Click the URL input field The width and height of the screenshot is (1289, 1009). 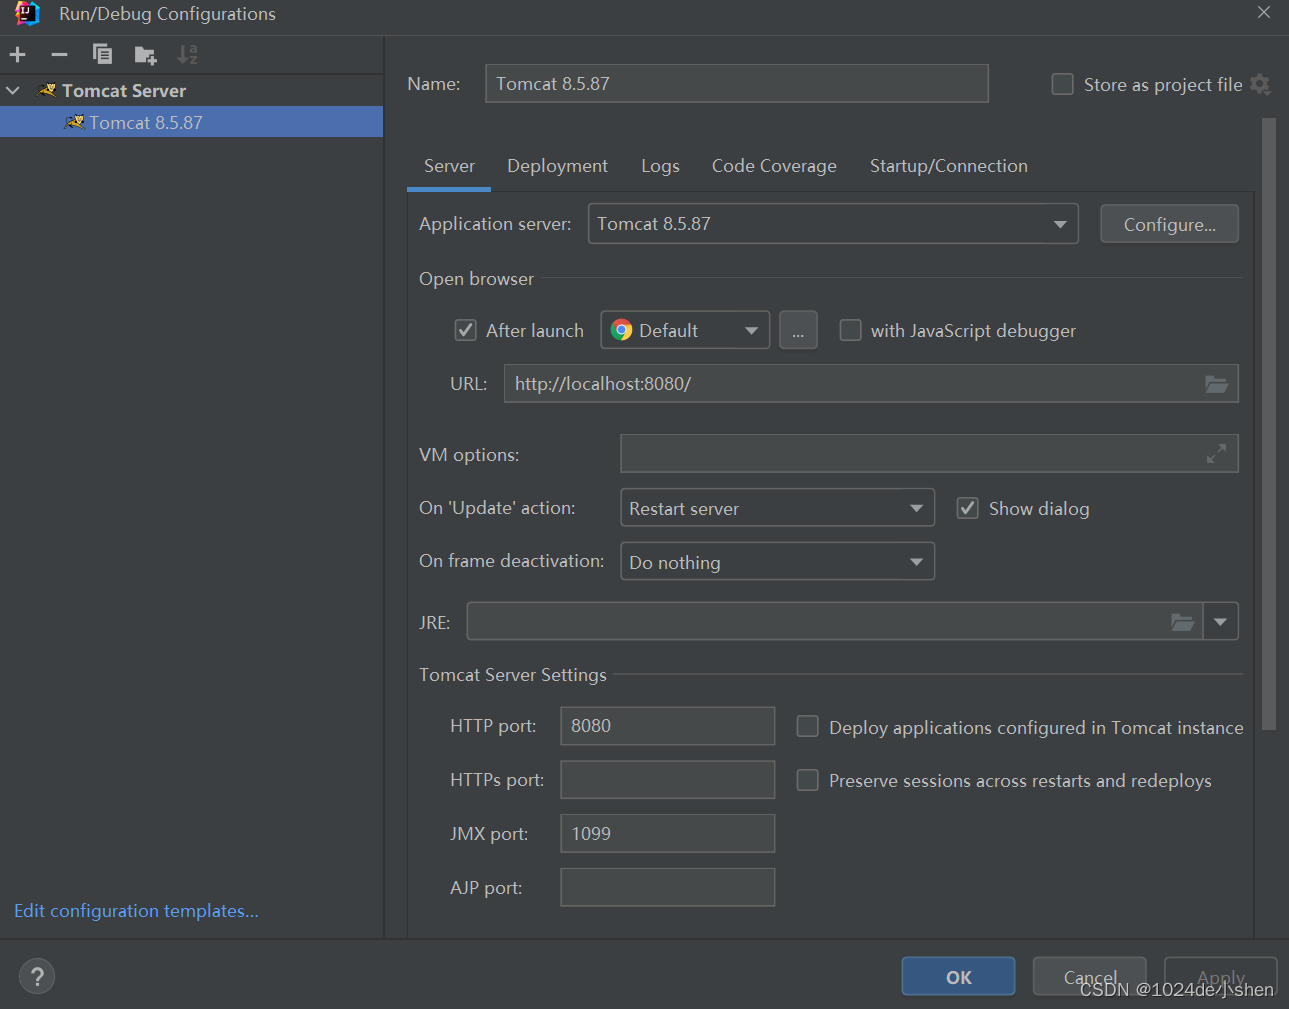(871, 384)
